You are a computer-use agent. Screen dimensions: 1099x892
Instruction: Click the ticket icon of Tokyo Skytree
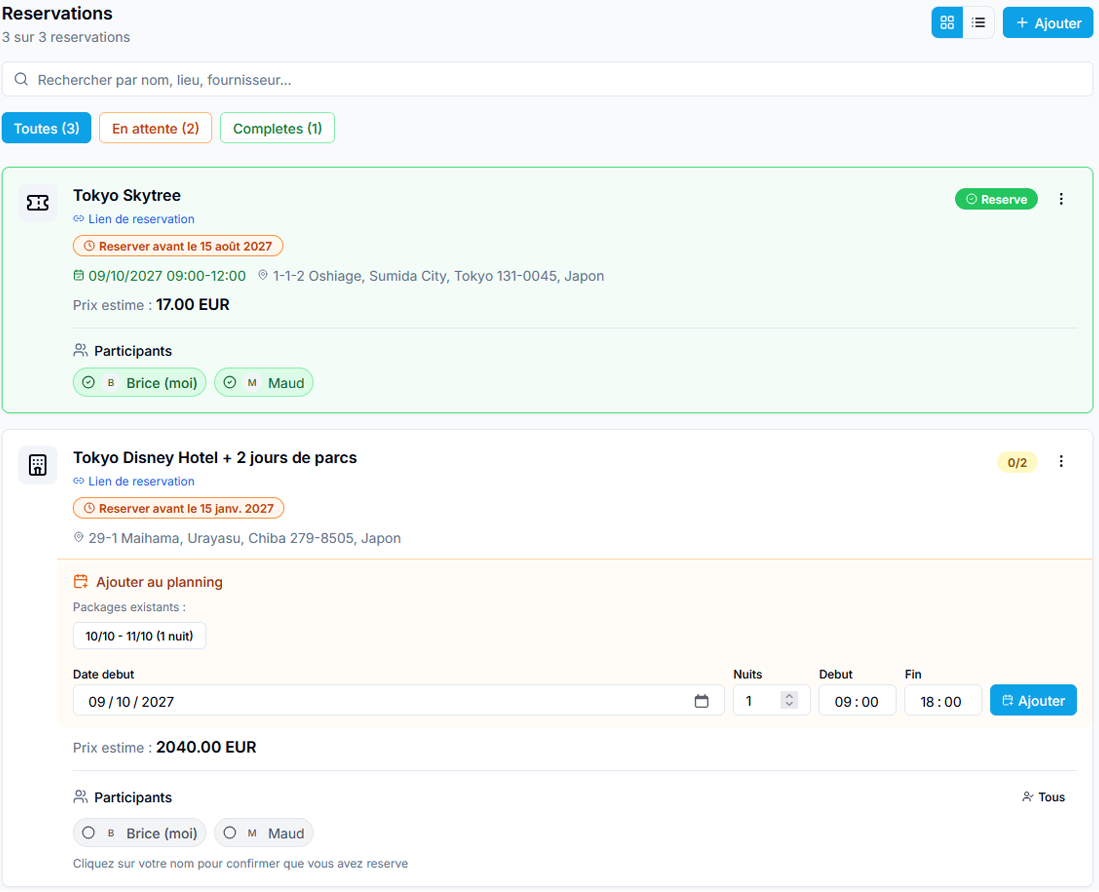[x=38, y=203]
